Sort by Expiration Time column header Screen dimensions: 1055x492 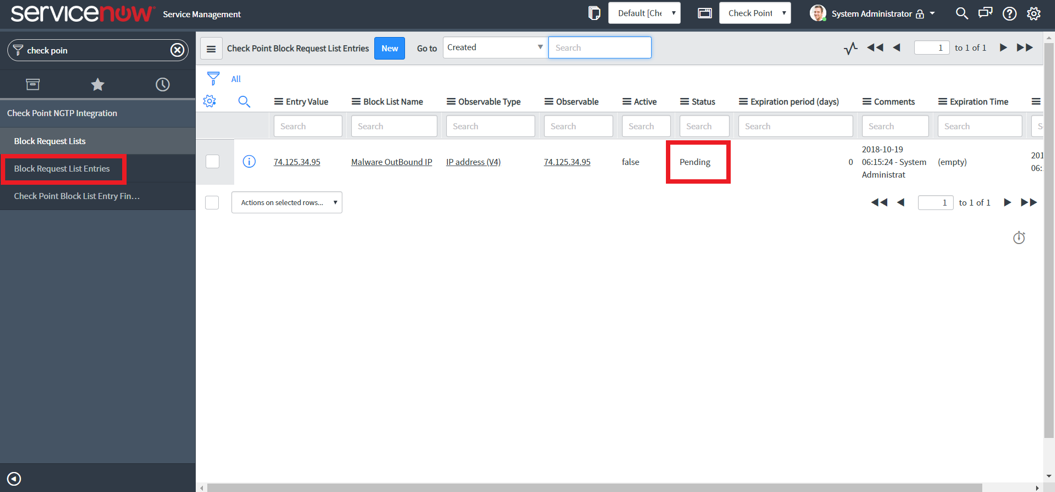(x=979, y=102)
